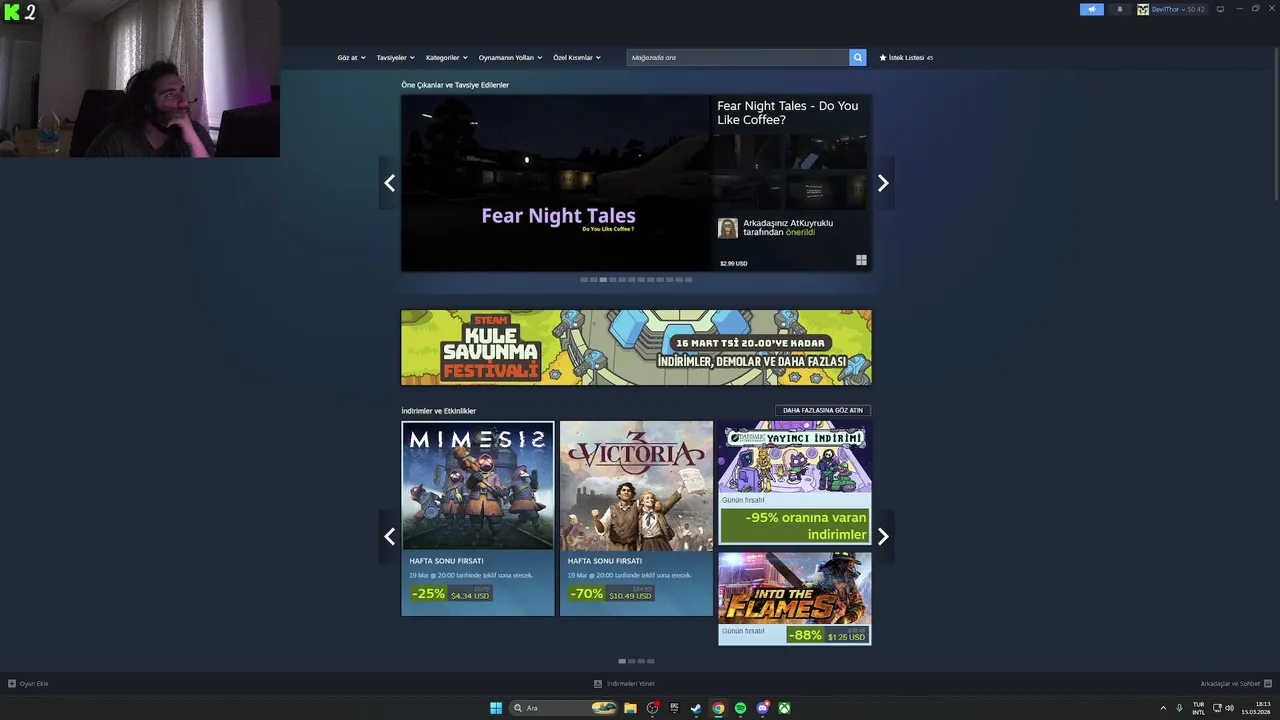The height and width of the screenshot is (720, 1280).
Task: Switch TUR INTL keyboard layout
Action: [x=1198, y=708]
